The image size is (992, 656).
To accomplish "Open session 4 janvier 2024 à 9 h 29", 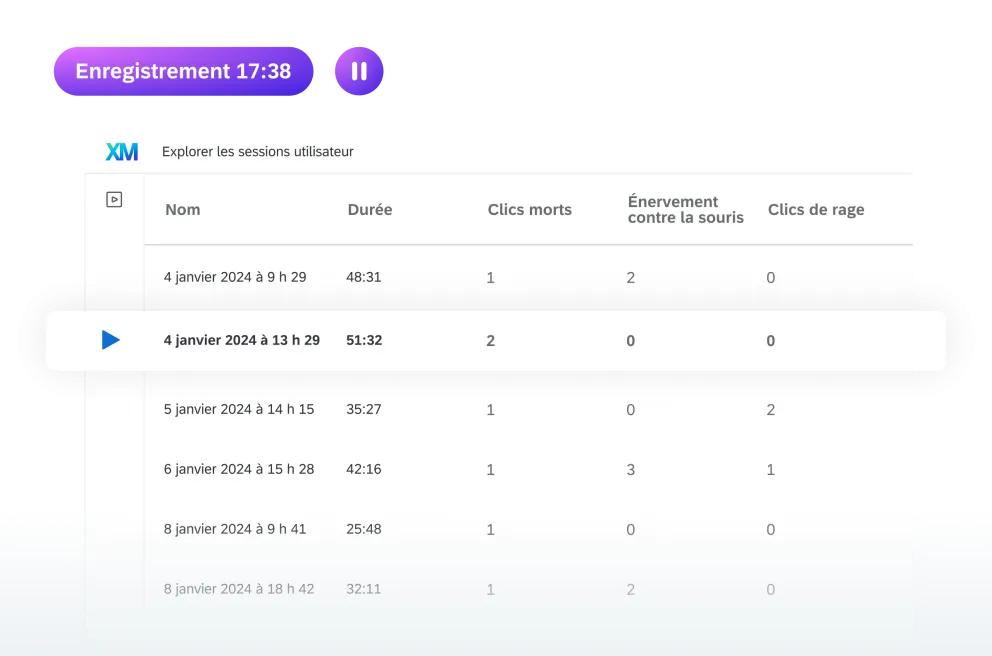I will (x=235, y=277).
